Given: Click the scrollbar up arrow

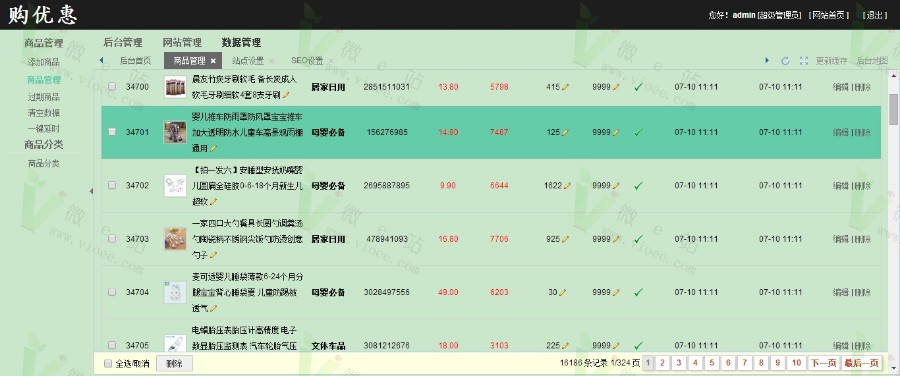Looking at the screenshot, I should 893,75.
